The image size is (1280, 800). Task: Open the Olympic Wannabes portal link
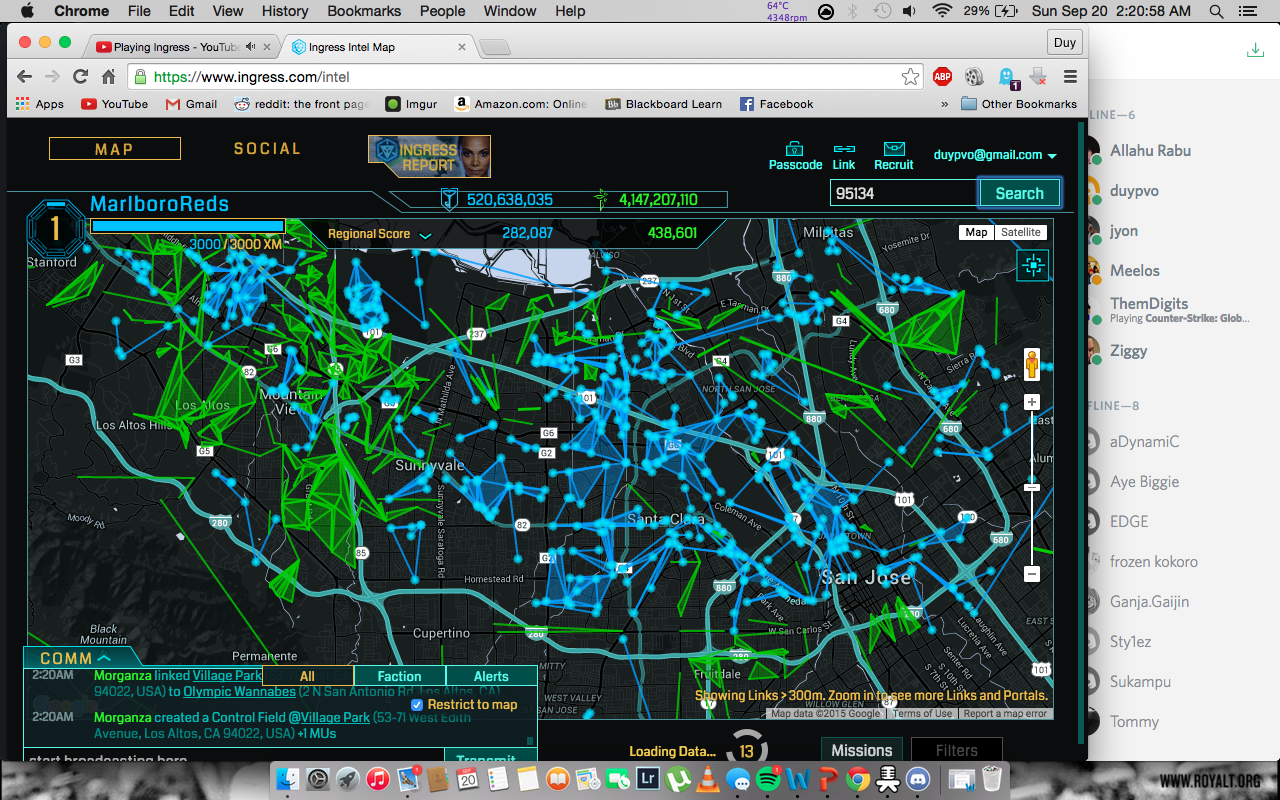point(240,691)
